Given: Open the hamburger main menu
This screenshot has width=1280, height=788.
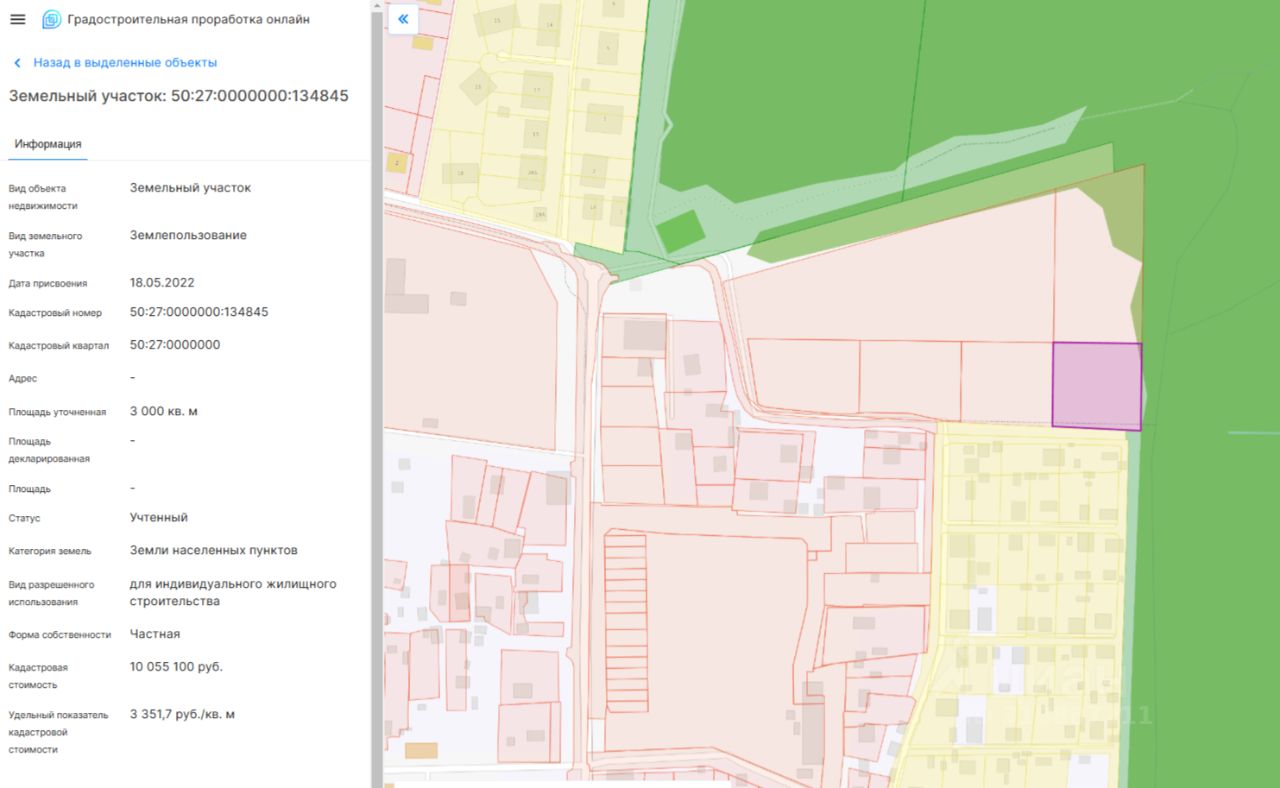Looking at the screenshot, I should [x=18, y=20].
